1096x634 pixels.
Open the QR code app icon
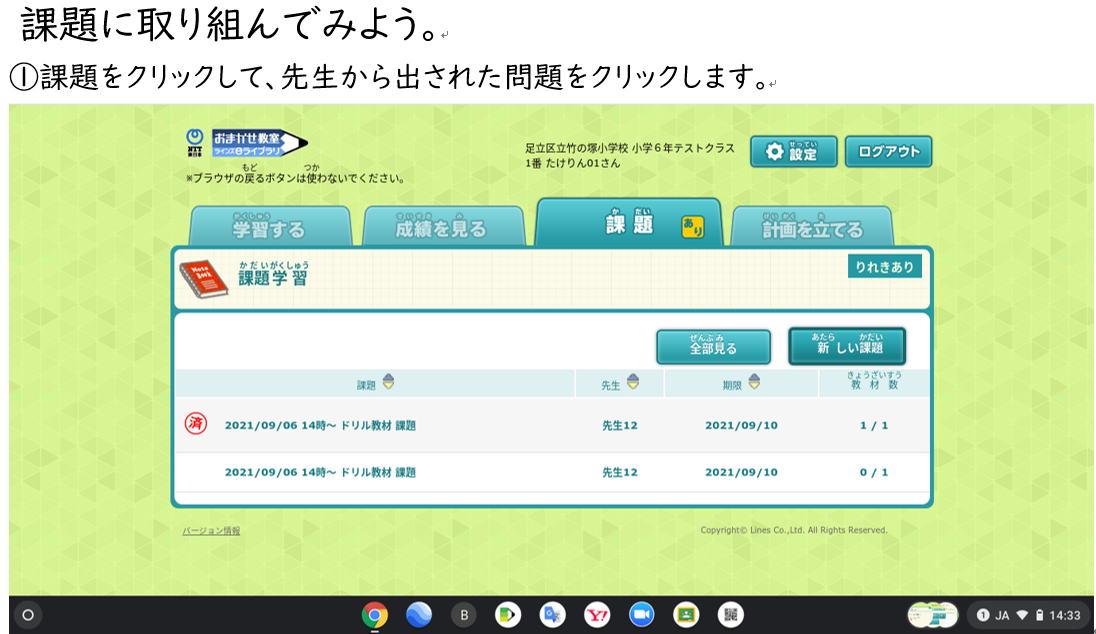point(730,616)
